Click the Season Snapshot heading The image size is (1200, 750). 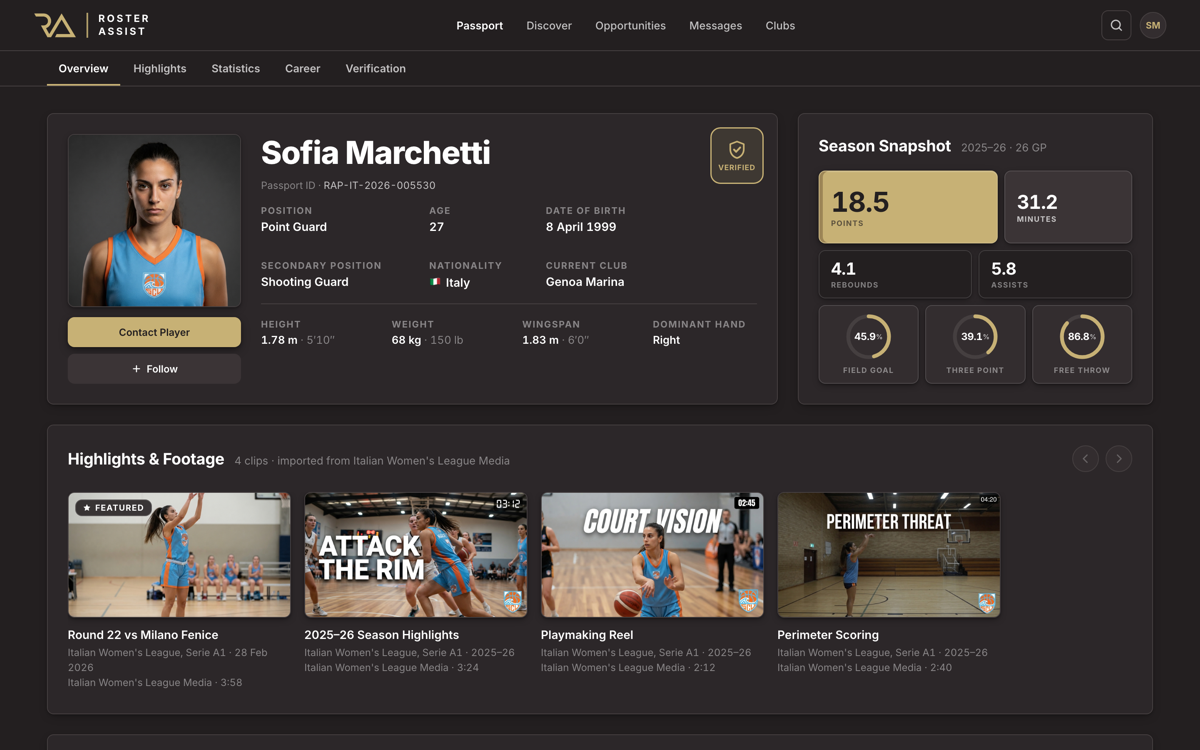[885, 146]
